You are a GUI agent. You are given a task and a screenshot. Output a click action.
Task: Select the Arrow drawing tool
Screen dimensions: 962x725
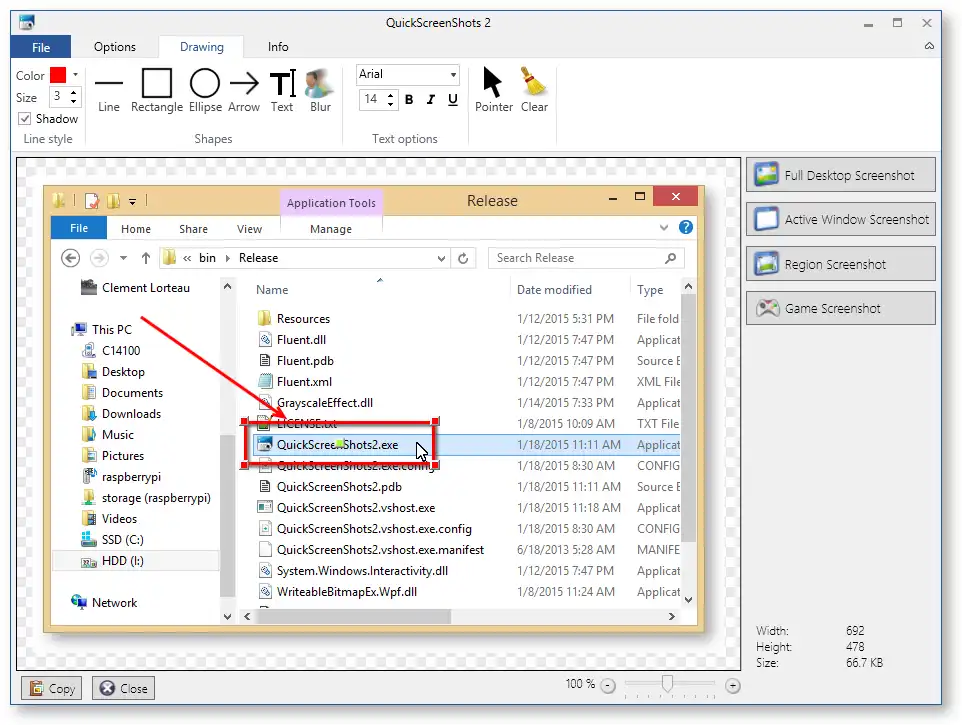244,91
